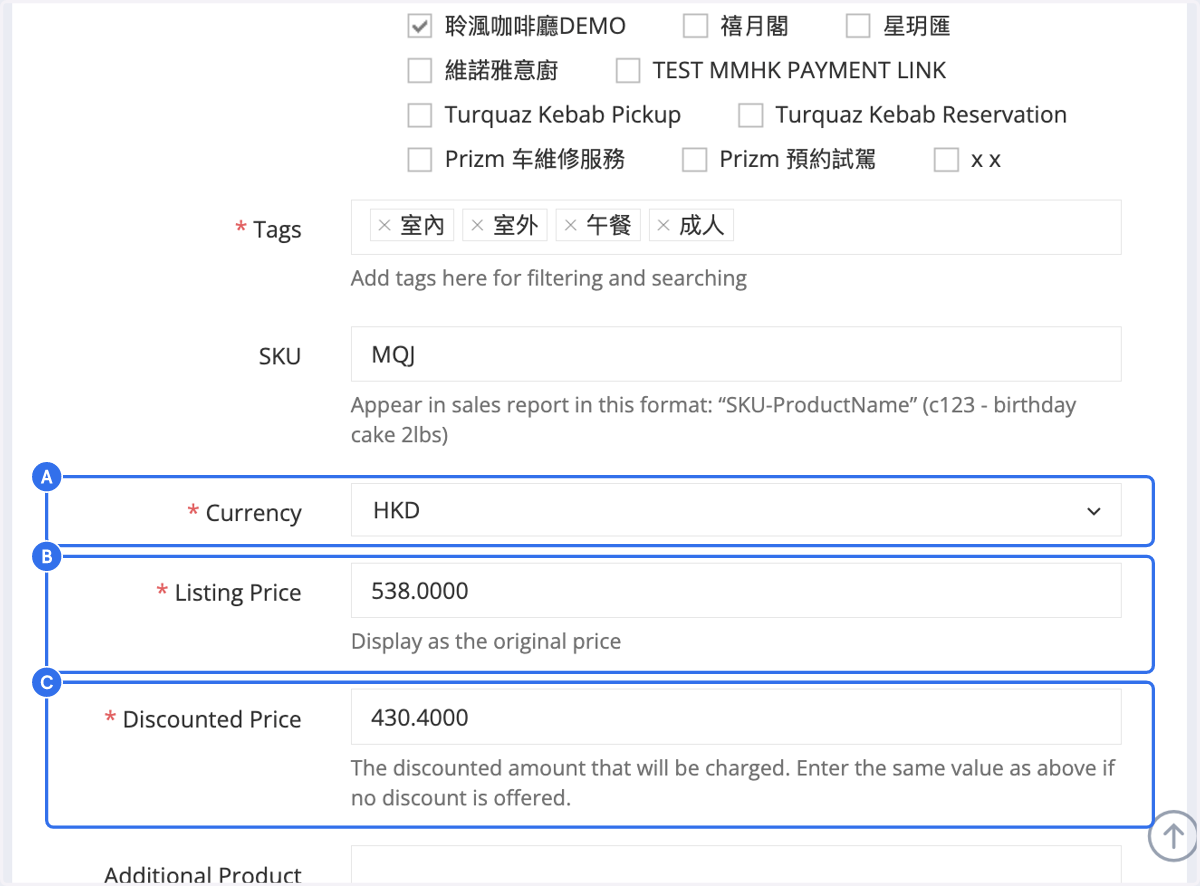The width and height of the screenshot is (1200, 886).
Task: Click 'Add tags here for filtering' hint text
Action: click(x=549, y=278)
